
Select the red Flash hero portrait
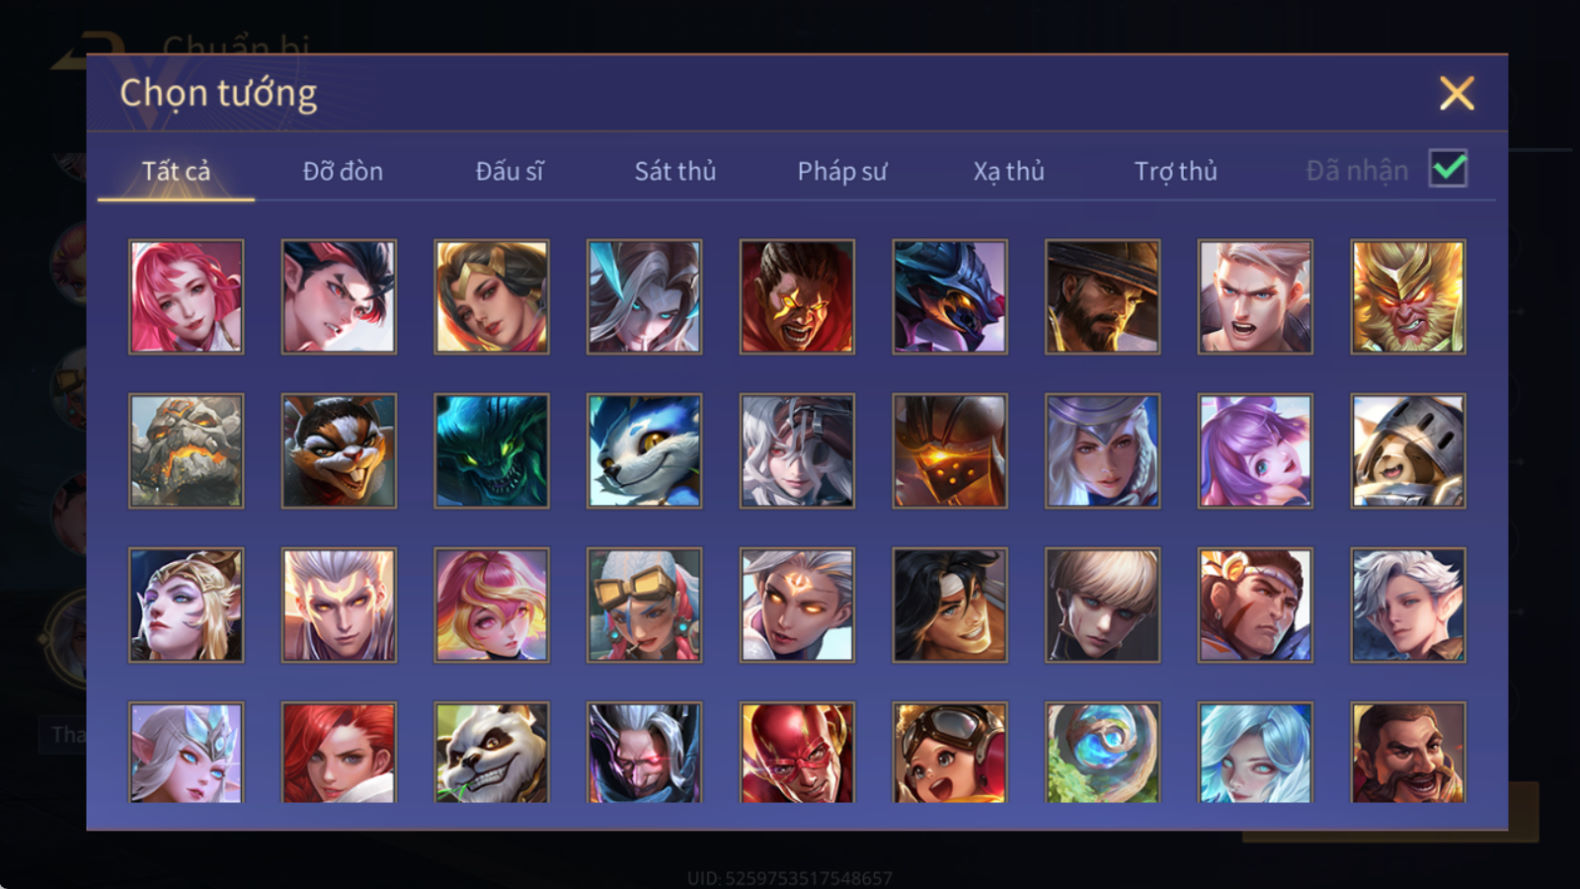coord(797,753)
